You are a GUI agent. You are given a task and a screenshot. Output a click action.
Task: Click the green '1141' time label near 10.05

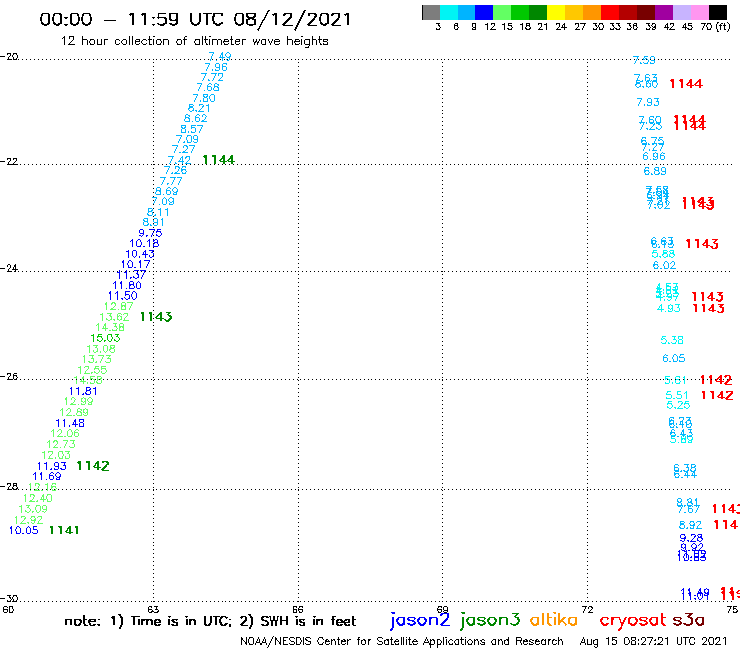coord(64,530)
